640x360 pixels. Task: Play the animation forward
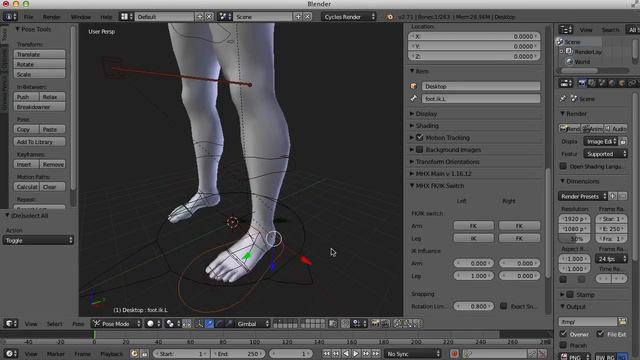(x=356, y=353)
